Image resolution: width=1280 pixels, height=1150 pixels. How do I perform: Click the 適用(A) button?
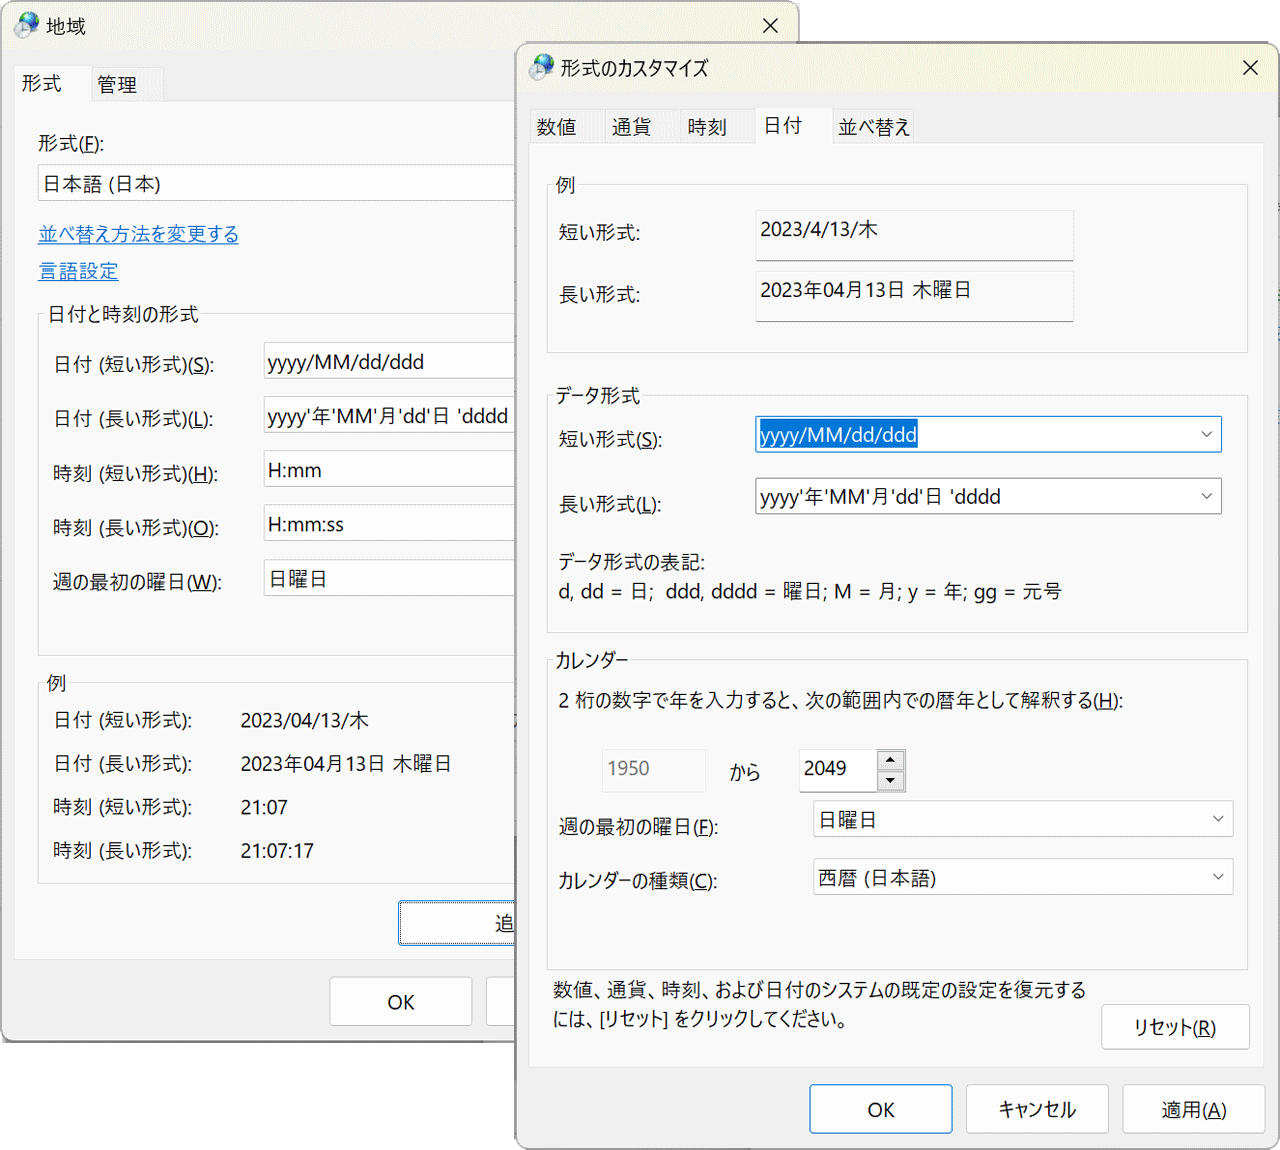1193,1109
